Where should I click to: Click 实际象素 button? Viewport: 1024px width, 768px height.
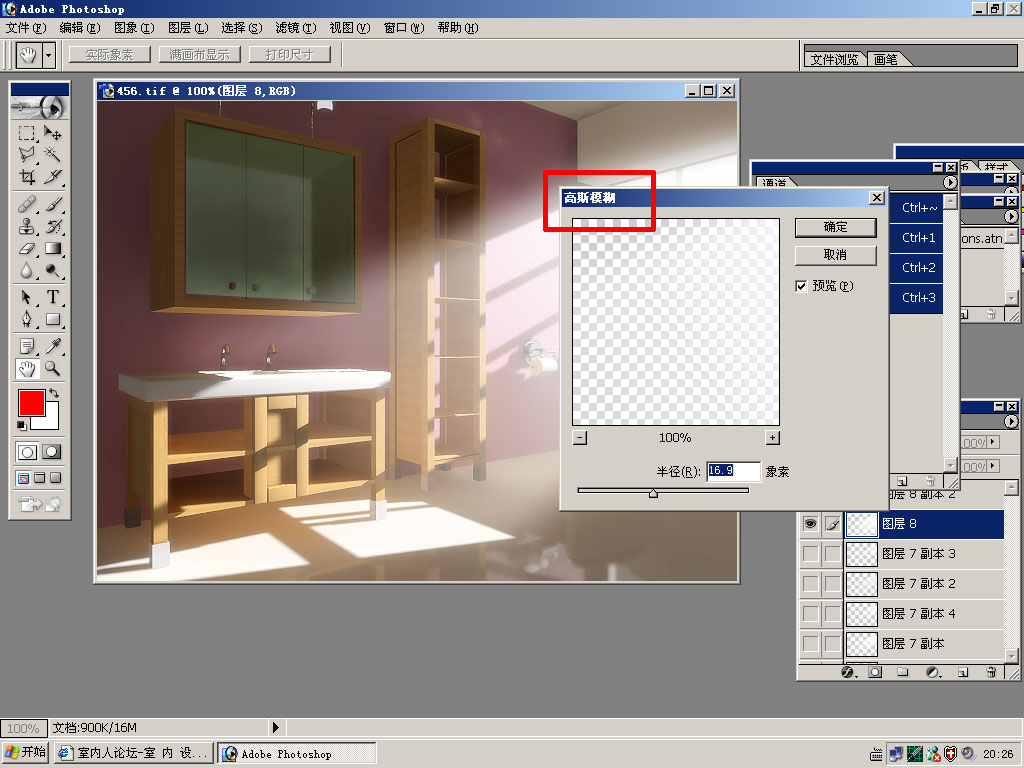(x=109, y=55)
